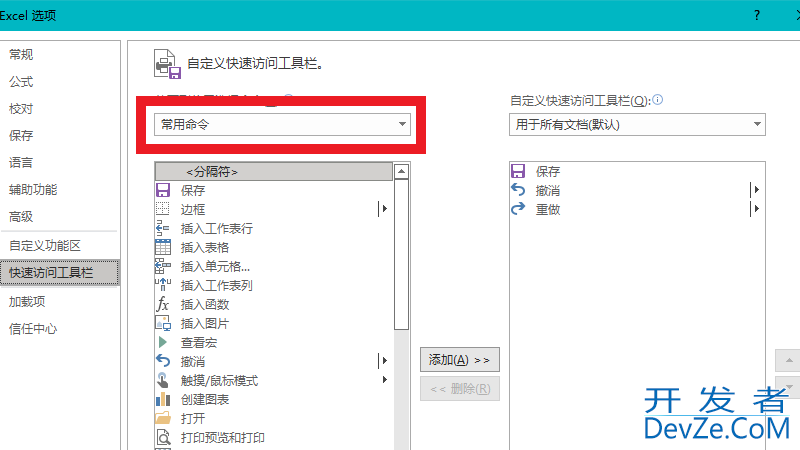Select the Undo (撤消) icon in the commands list
This screenshot has height=450, width=800.
[x=163, y=361]
